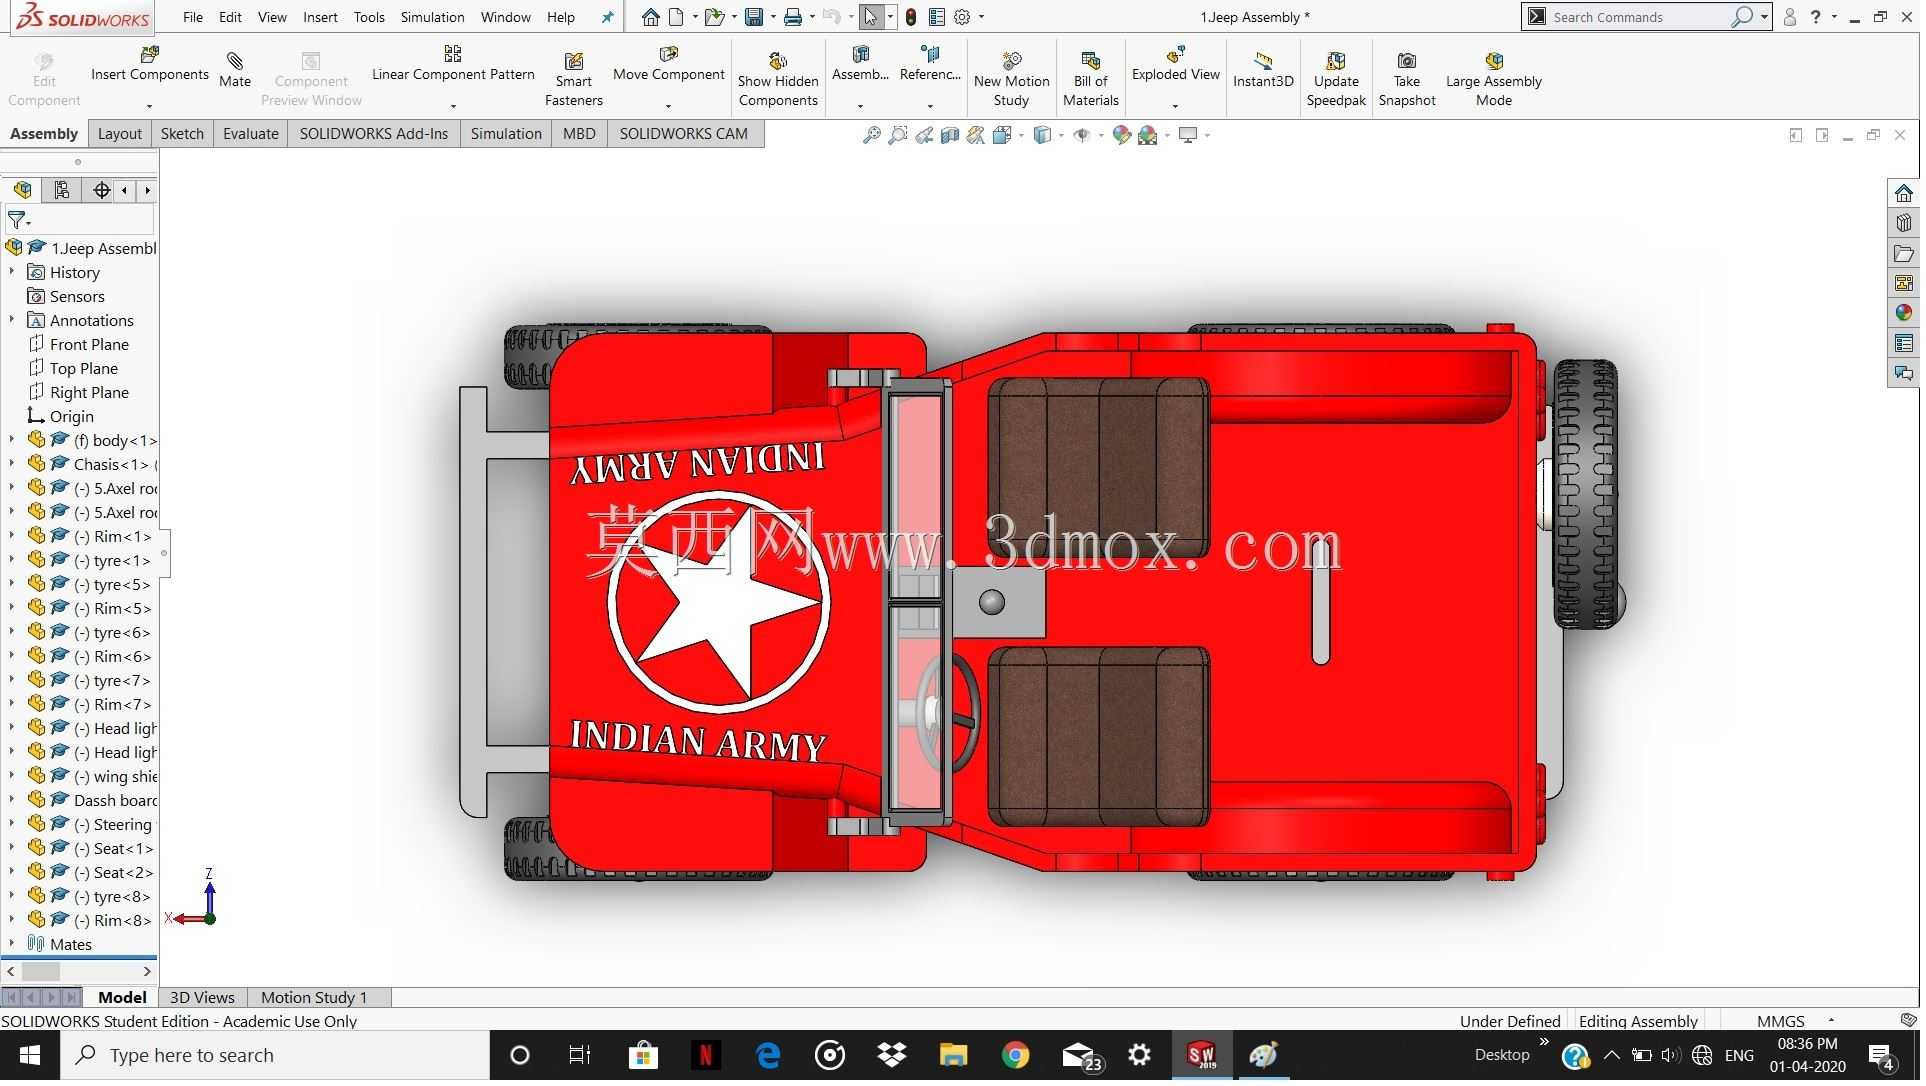
Task: Open the Sketch ribbon tab
Action: pos(182,134)
